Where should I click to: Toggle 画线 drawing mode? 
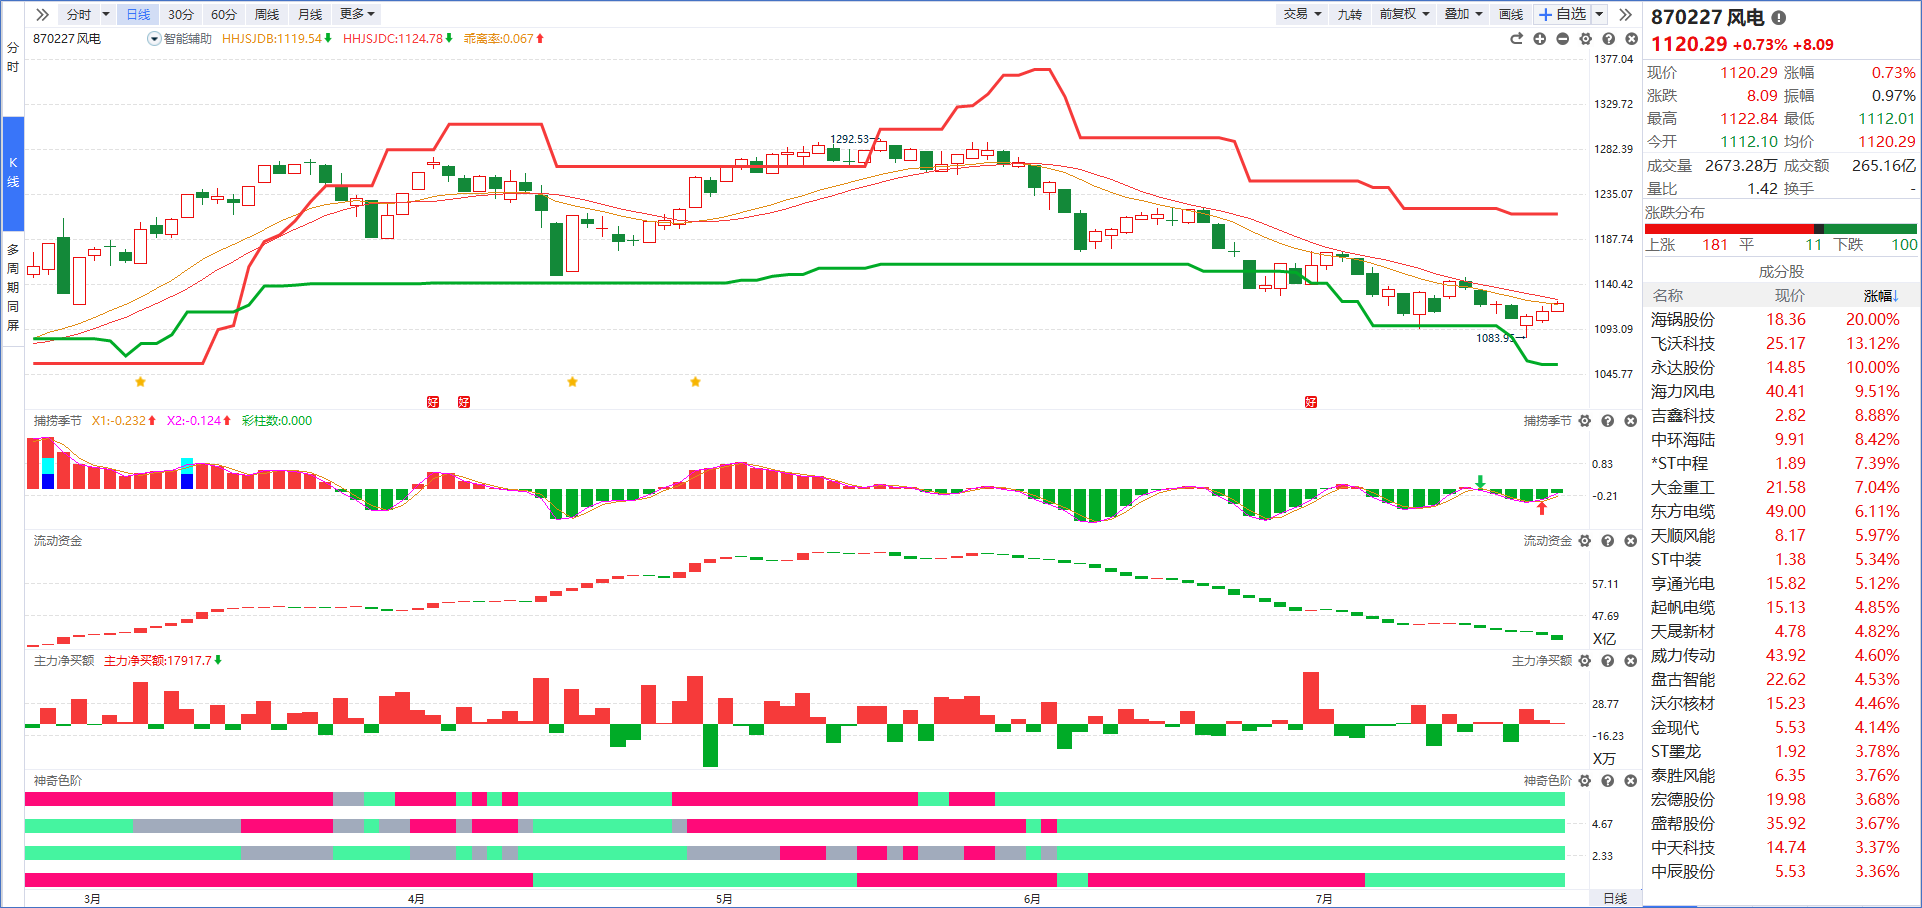pos(1510,14)
